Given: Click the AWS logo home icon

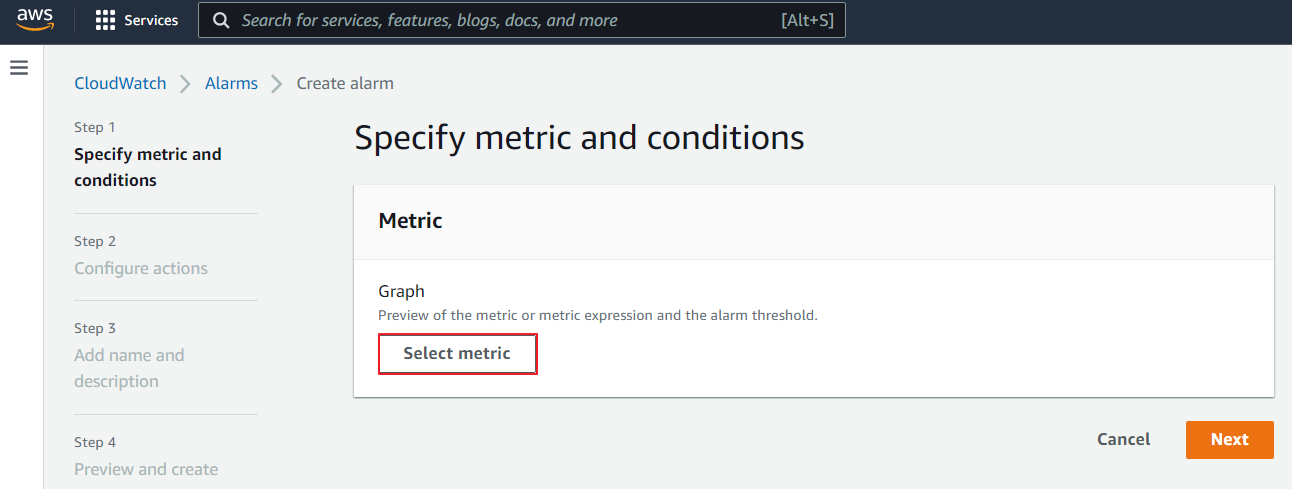Looking at the screenshot, I should pos(35,20).
